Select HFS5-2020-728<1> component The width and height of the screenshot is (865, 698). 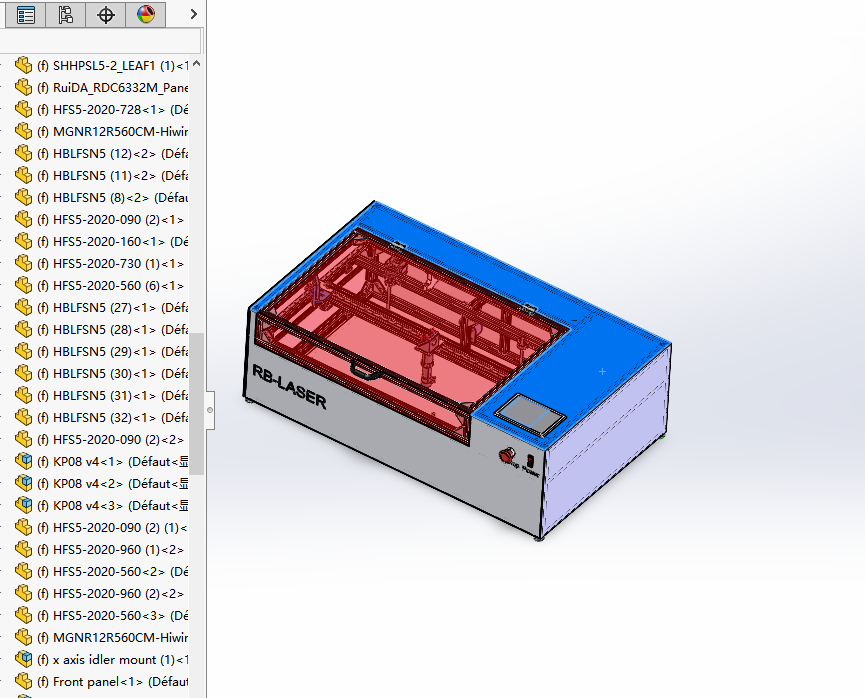(x=112, y=110)
